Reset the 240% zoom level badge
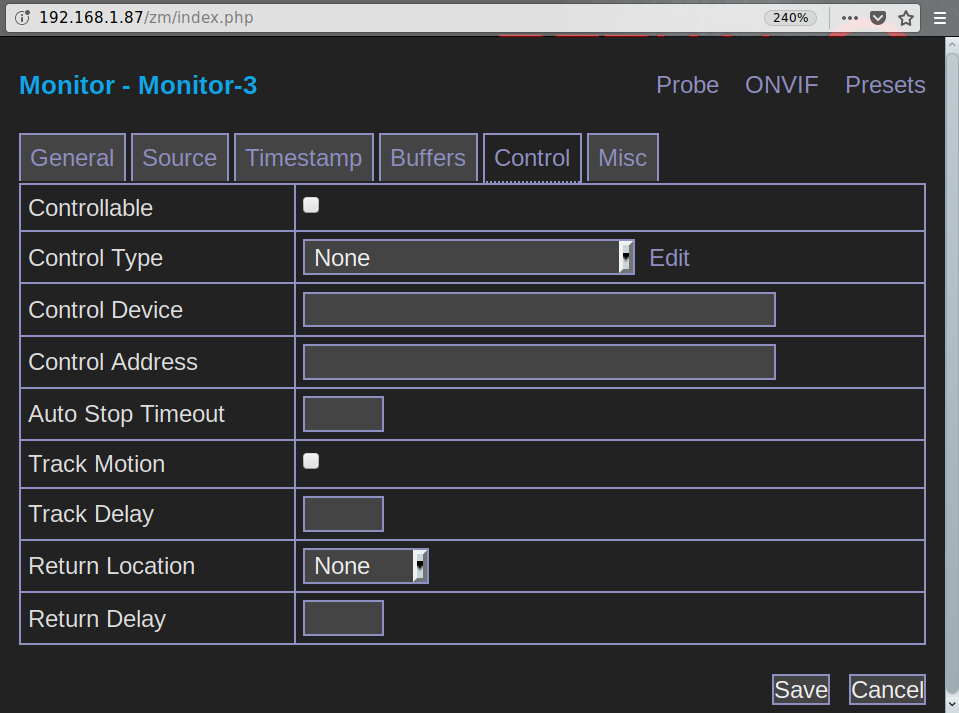This screenshot has height=713, width=959. tap(790, 18)
